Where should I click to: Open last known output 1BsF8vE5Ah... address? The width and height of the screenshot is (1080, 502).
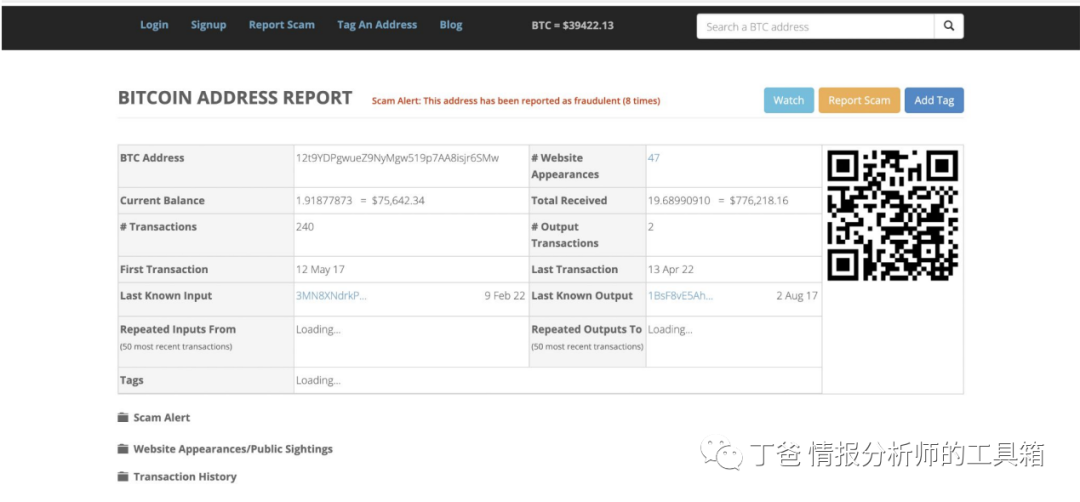tap(681, 295)
